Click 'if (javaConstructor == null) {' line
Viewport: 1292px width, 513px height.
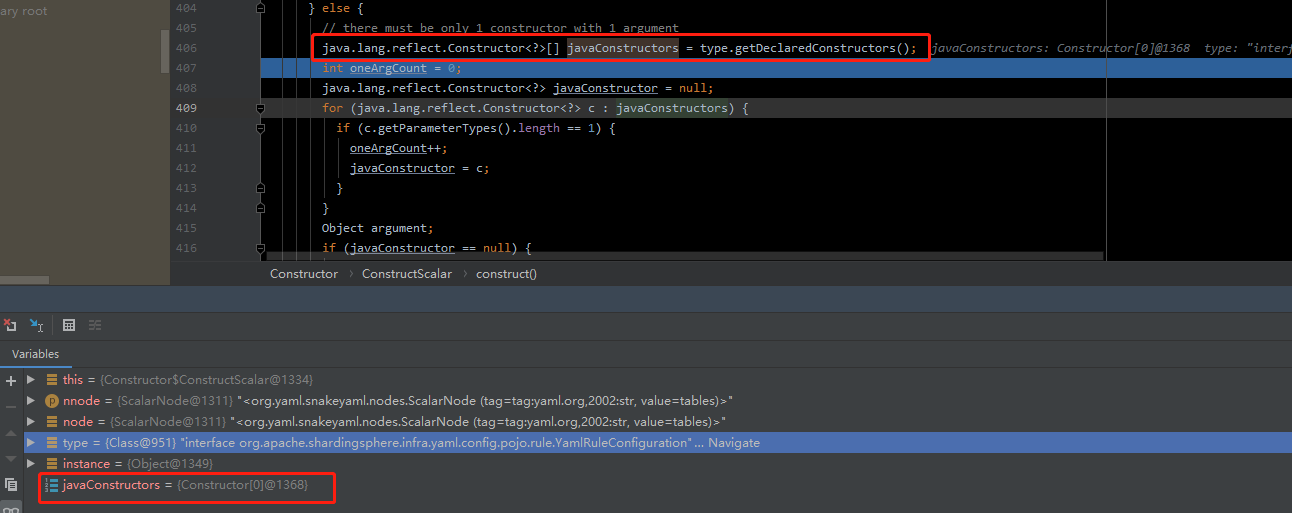pos(426,248)
